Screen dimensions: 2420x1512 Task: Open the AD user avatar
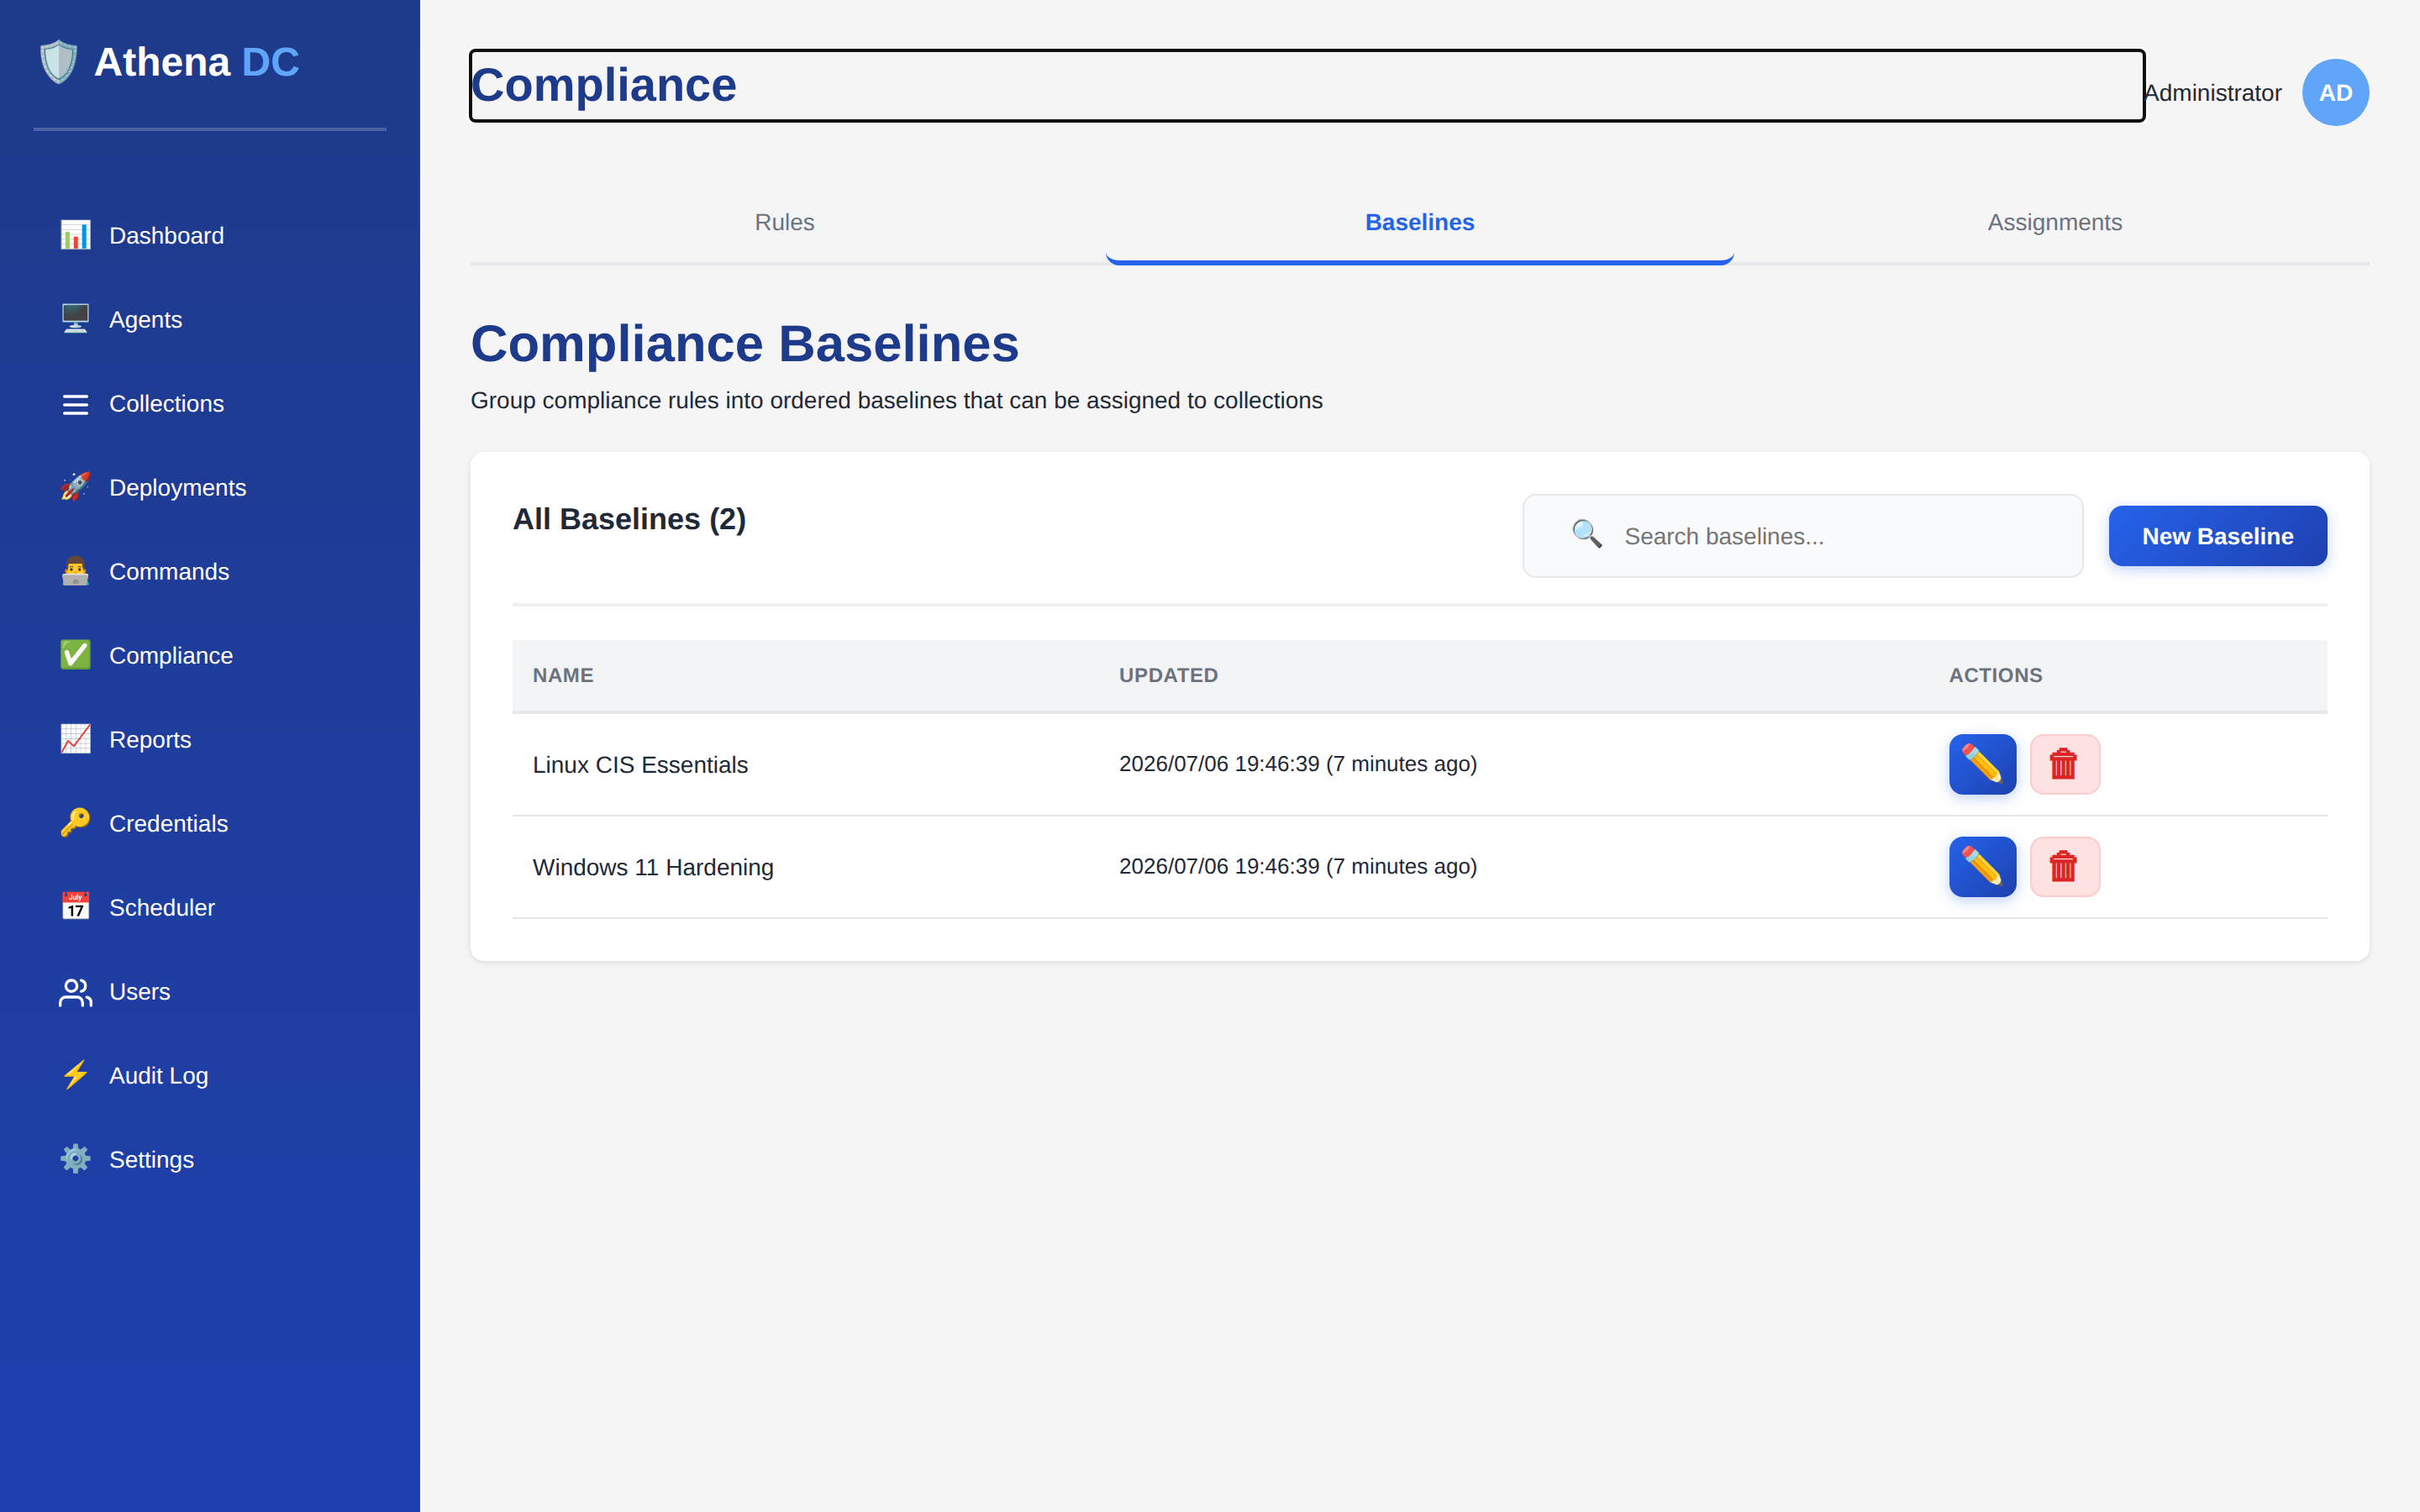2335,92
